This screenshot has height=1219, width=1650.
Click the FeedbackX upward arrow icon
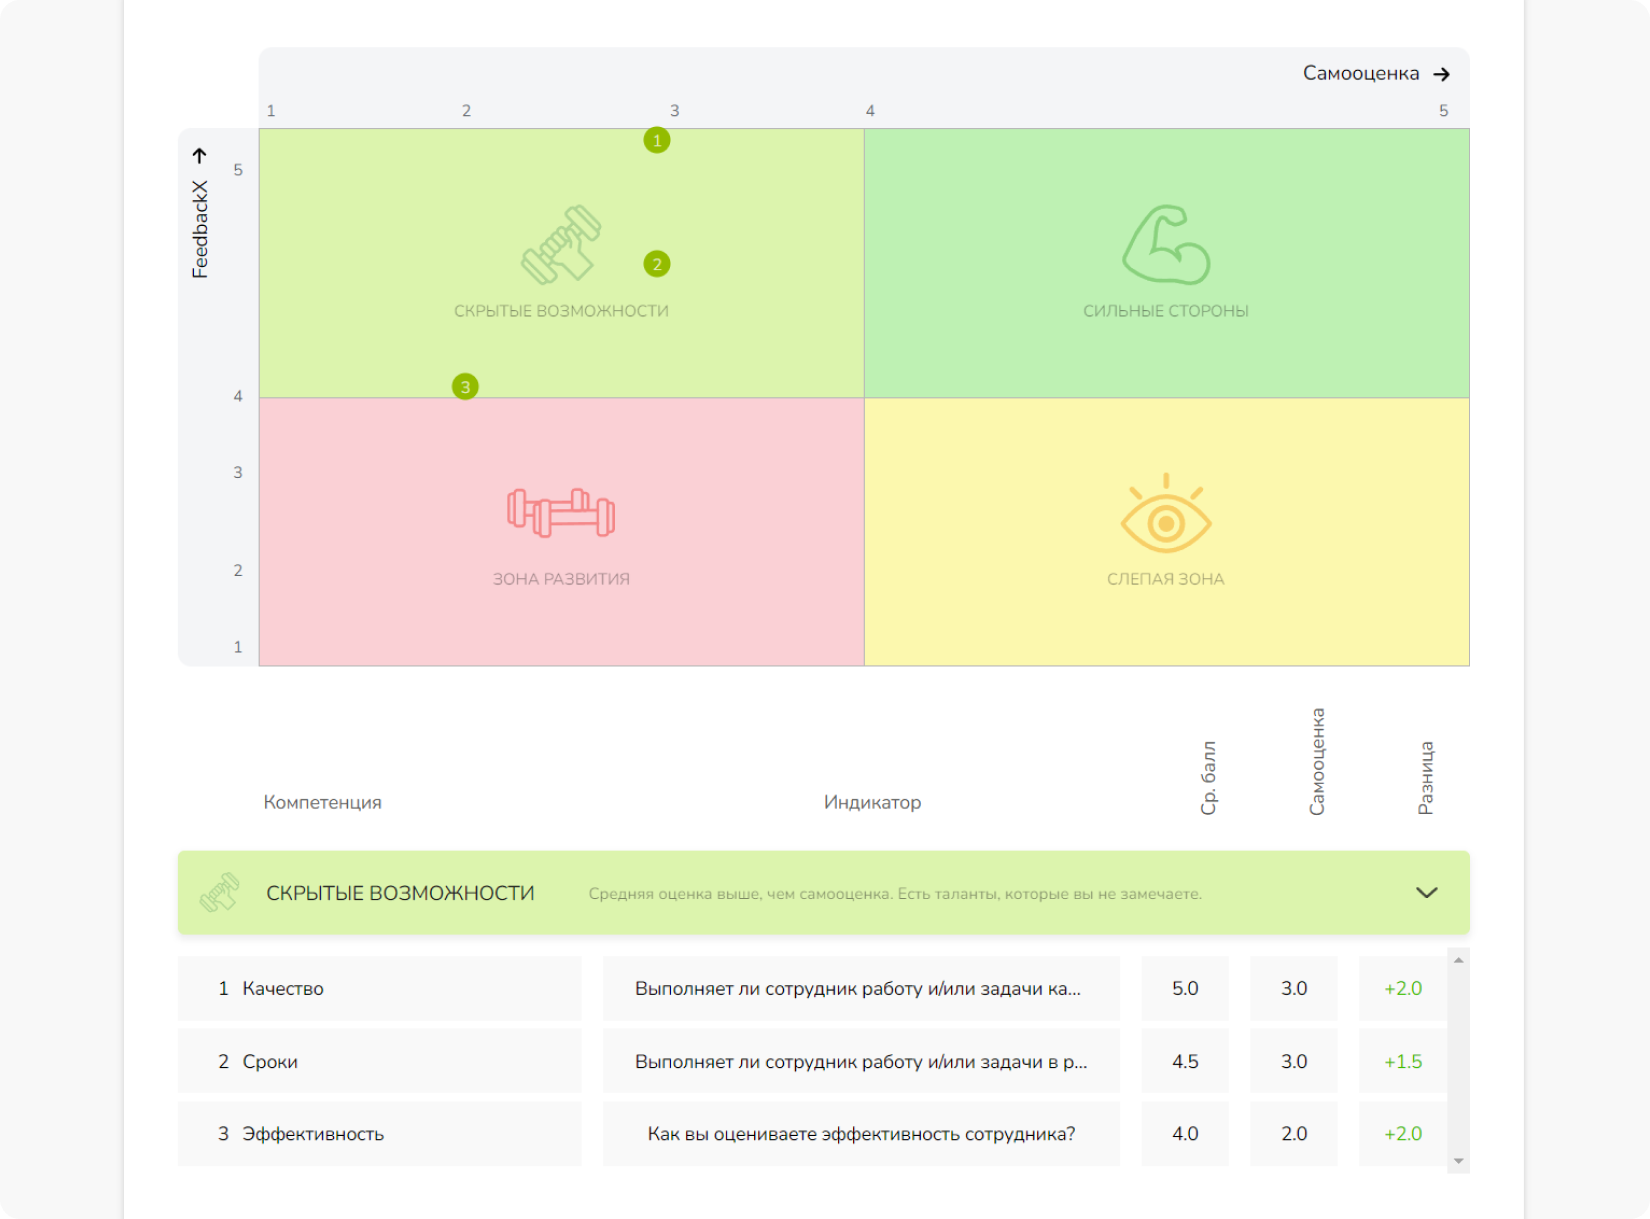(x=200, y=156)
